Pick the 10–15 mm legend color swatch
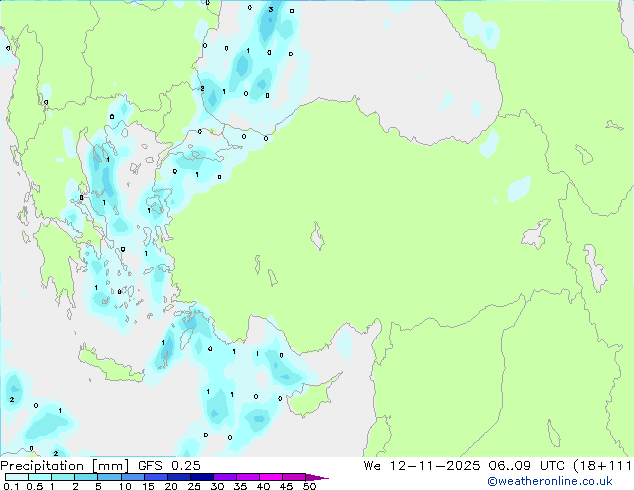Screen dimensions: 634x490 tap(132, 477)
